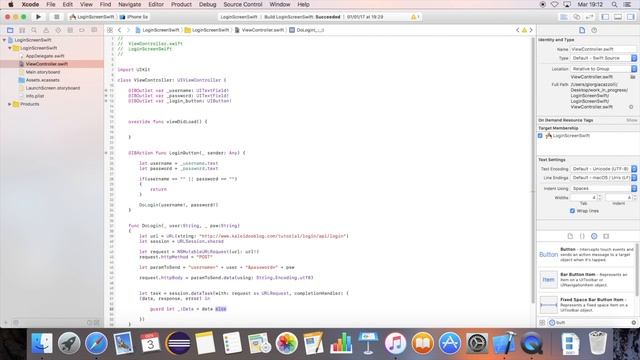Open the Test navigator tab

tap(58, 30)
